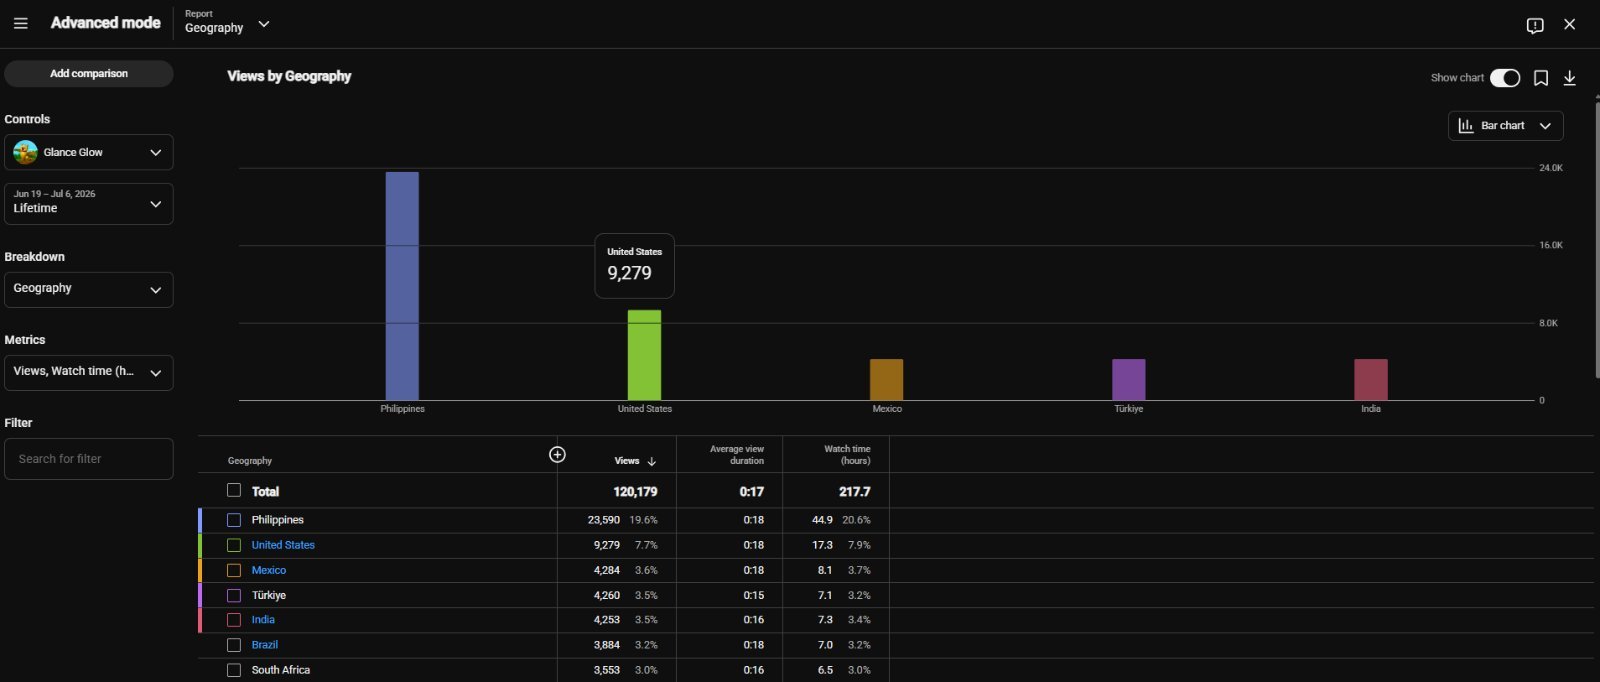Click the Philippines row label
This screenshot has height=682, width=1600.
tap(277, 520)
